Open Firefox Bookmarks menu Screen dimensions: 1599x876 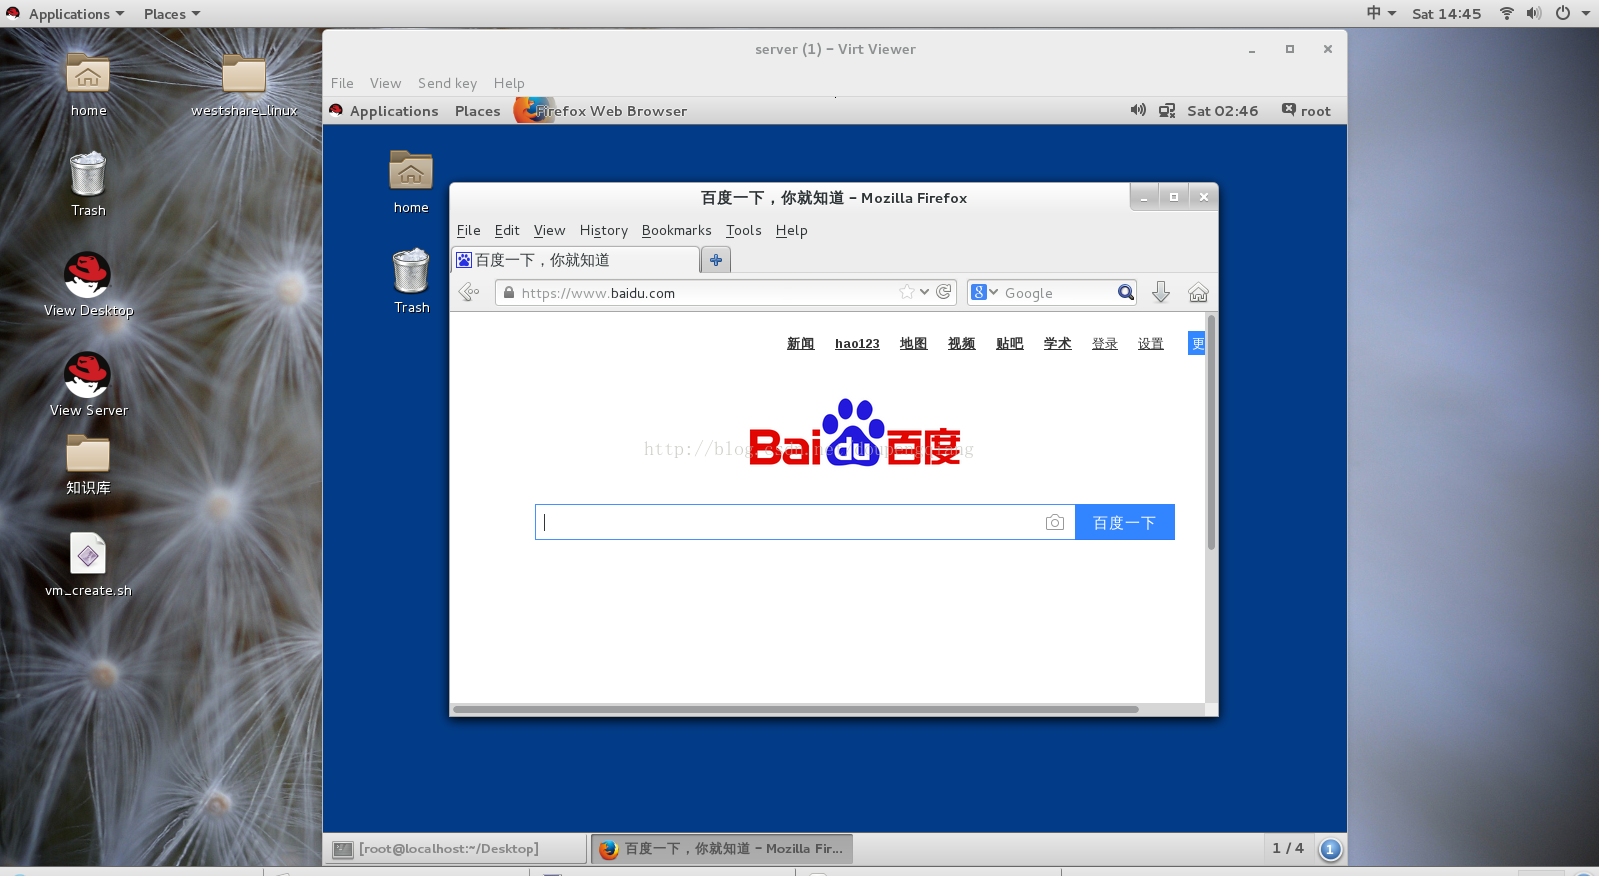677,230
